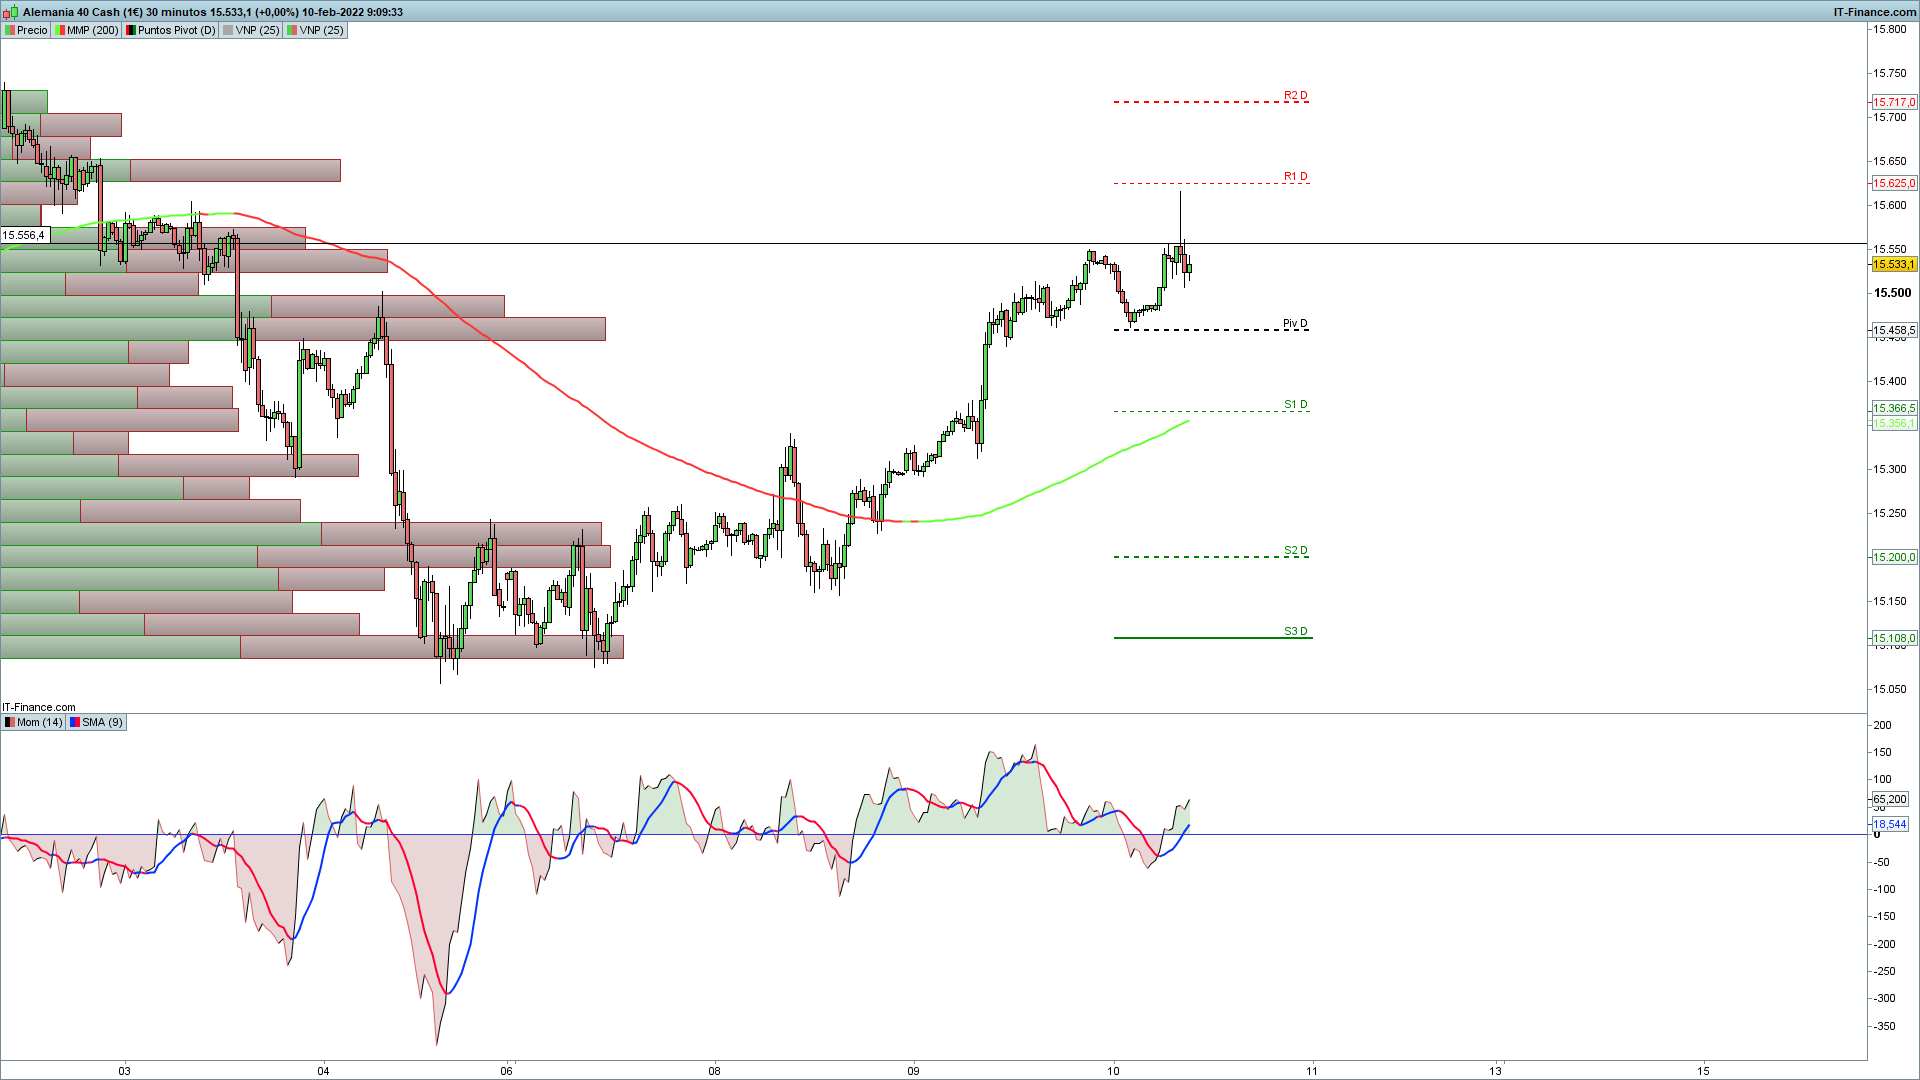Image resolution: width=1920 pixels, height=1080 pixels.
Task: Click the 15.050 price axis label
Action: pyautogui.click(x=1890, y=689)
